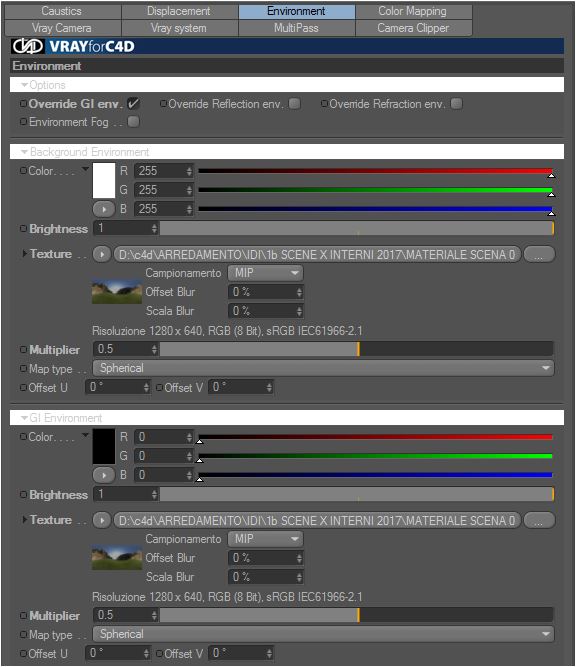This screenshot has height=667, width=576.
Task: Click GI Environment red channel slider
Action: click(376, 437)
